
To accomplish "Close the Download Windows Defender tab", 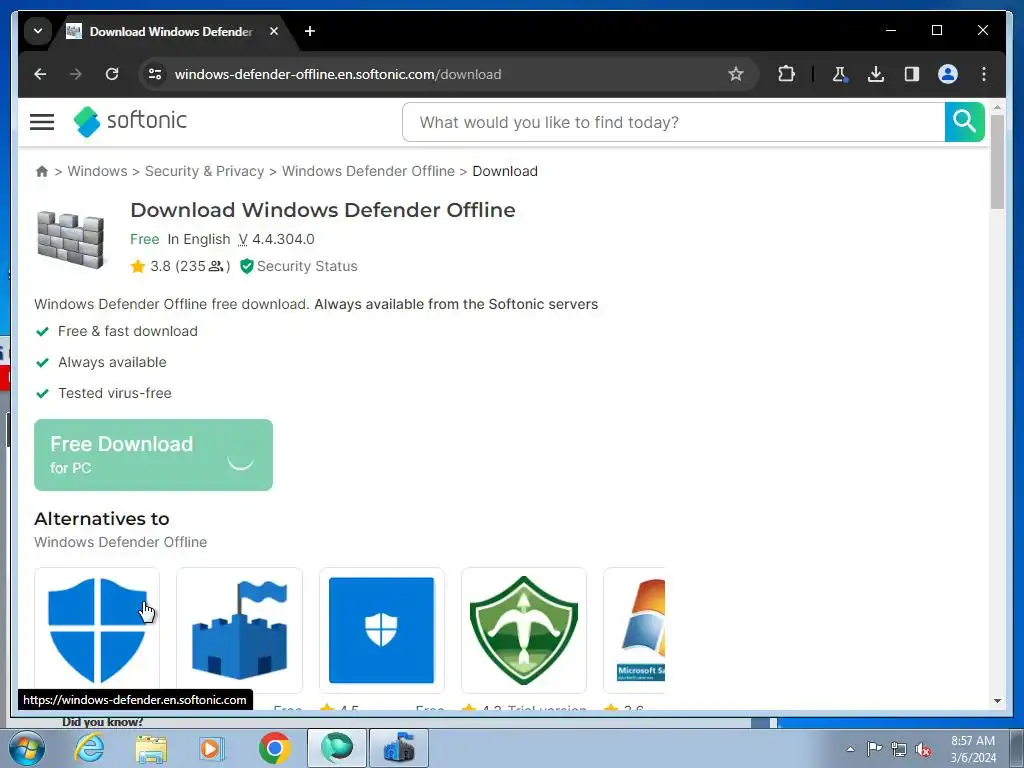I will click(274, 31).
